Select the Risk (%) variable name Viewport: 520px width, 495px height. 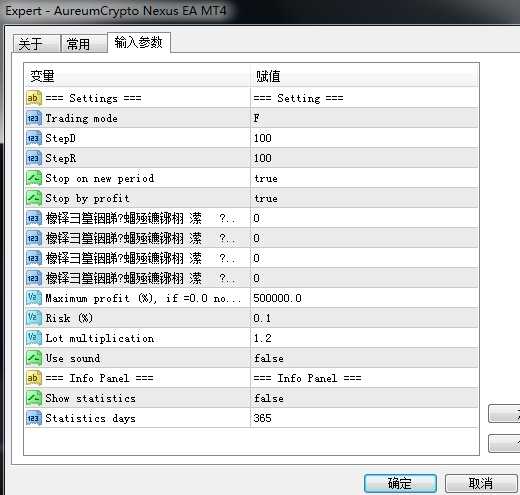pos(69,318)
